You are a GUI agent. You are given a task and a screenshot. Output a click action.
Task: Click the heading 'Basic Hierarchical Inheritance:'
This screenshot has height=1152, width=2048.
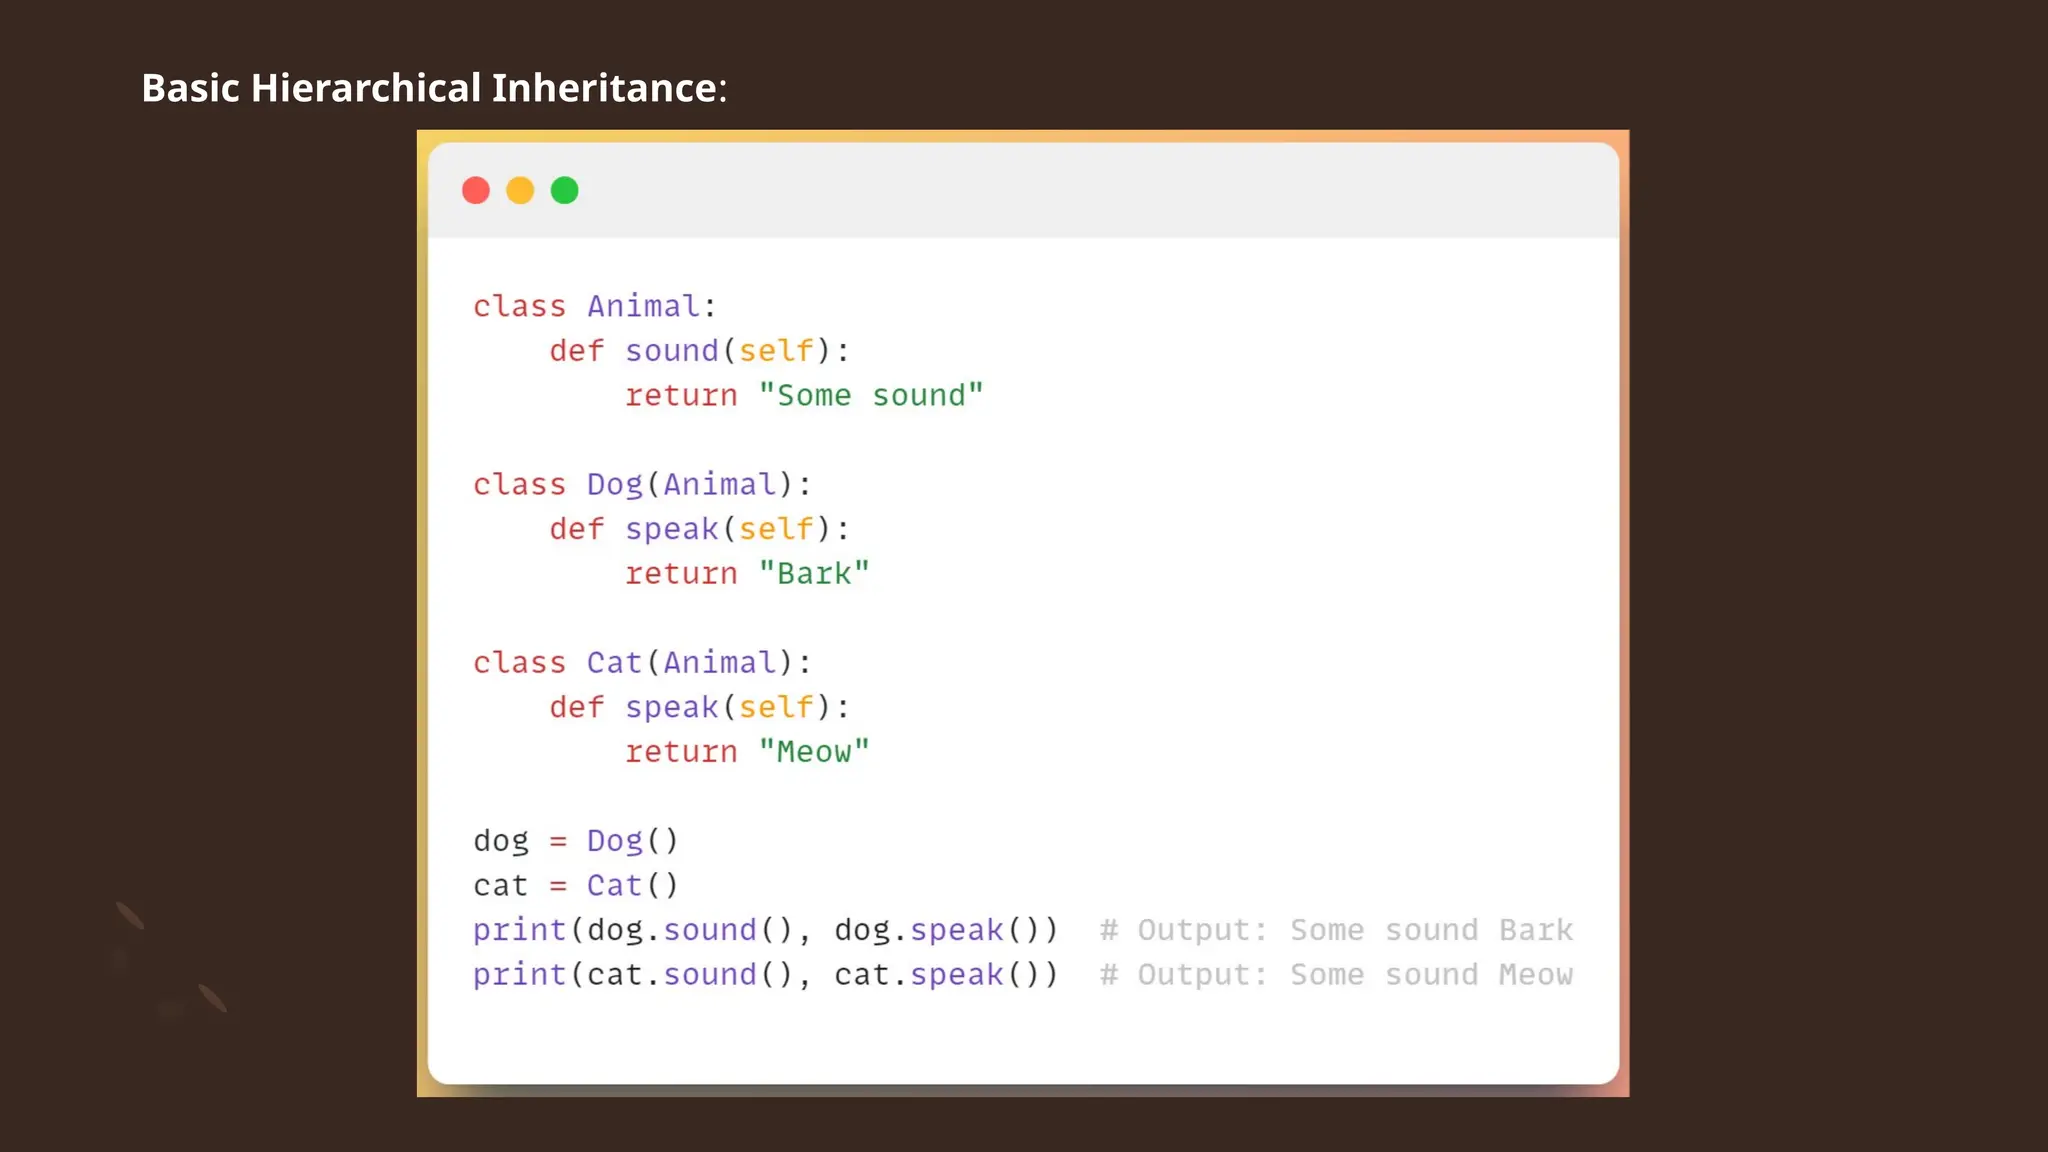(x=434, y=88)
